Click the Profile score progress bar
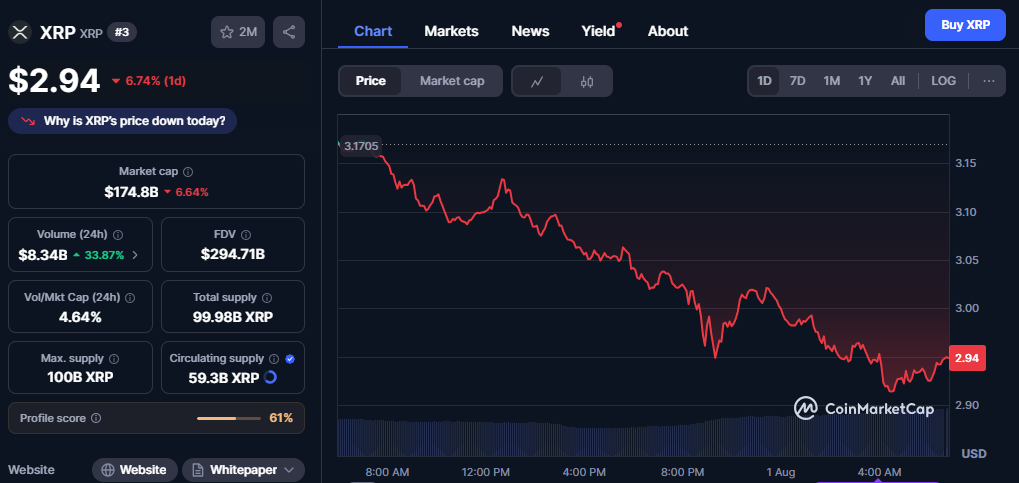The width and height of the screenshot is (1019, 483). (x=229, y=418)
